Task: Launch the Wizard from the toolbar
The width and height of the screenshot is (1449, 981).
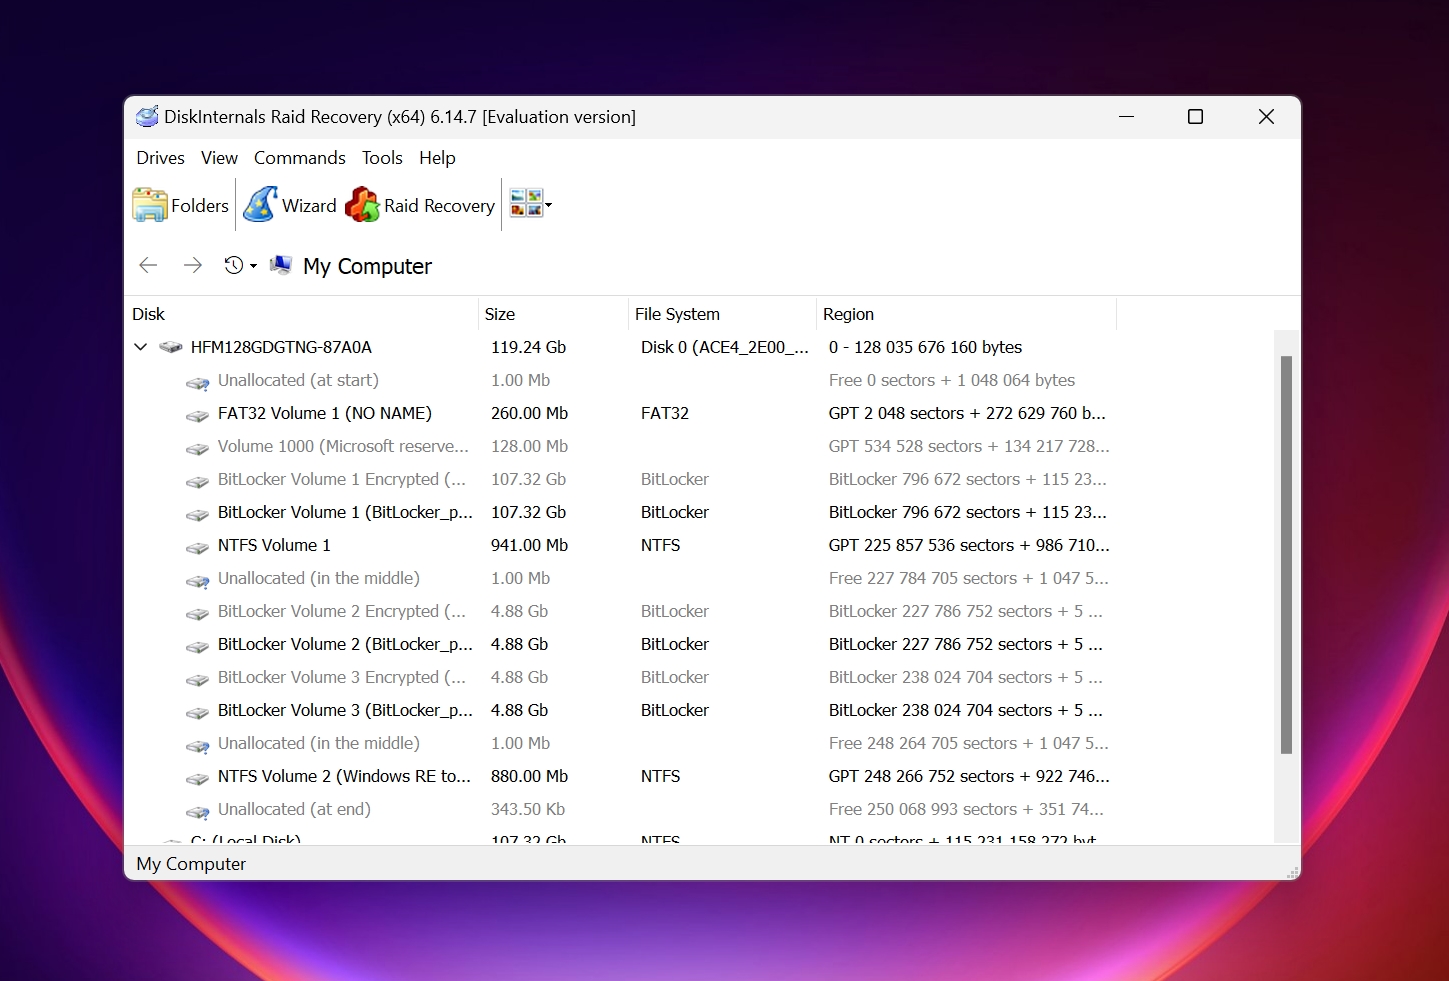Action: click(290, 205)
